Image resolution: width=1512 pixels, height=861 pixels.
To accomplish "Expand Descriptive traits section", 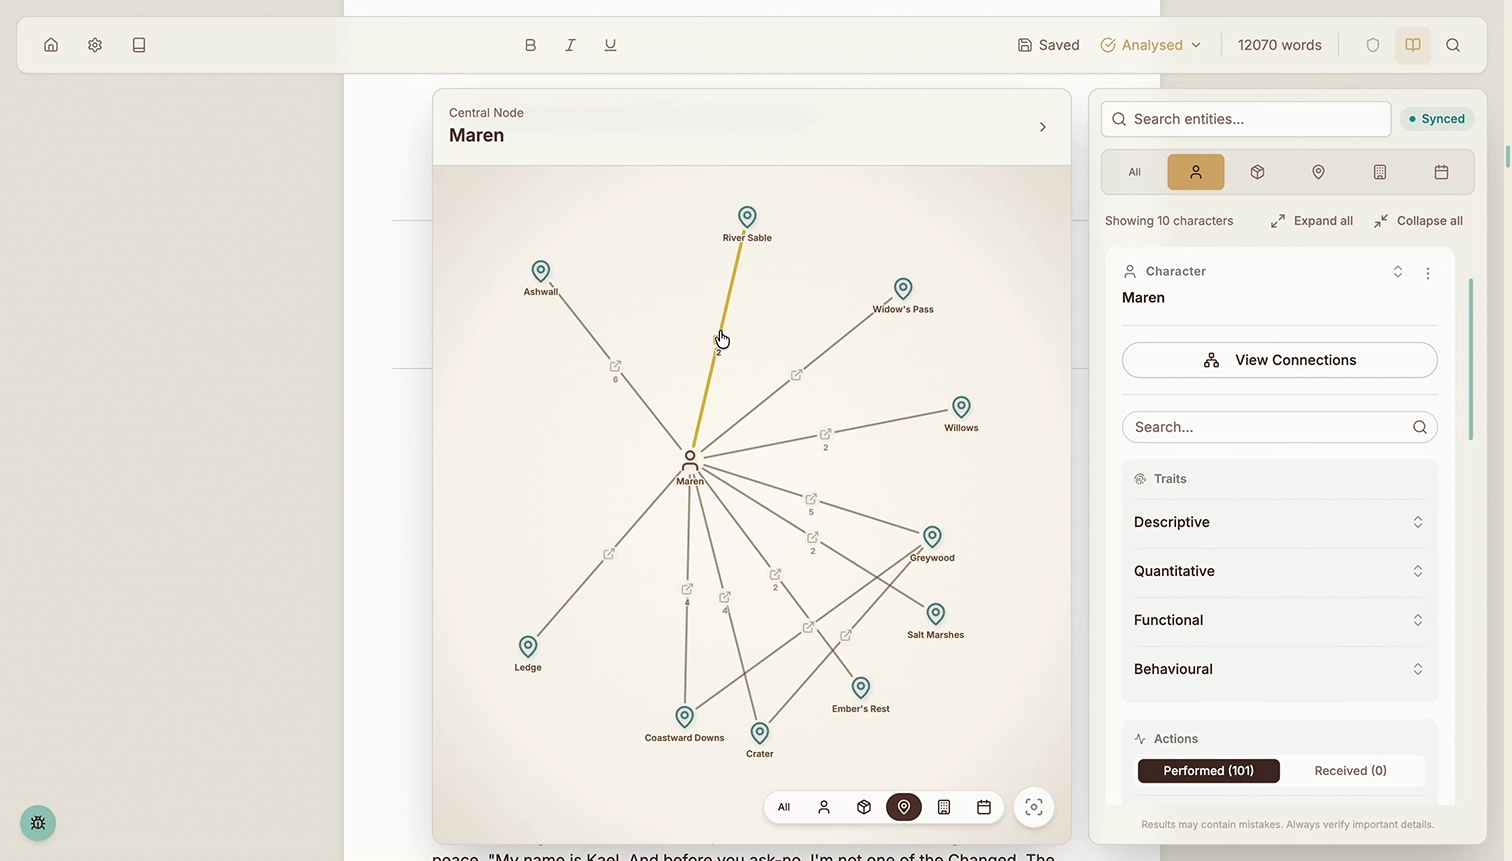I will [x=1280, y=522].
